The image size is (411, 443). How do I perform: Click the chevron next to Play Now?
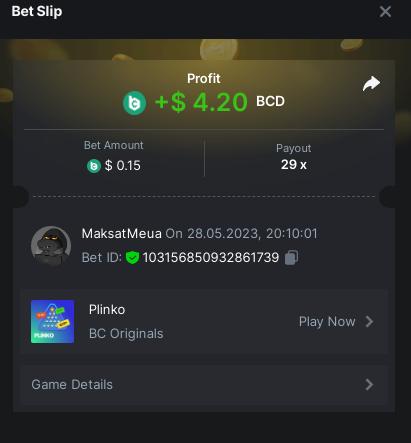click(369, 322)
